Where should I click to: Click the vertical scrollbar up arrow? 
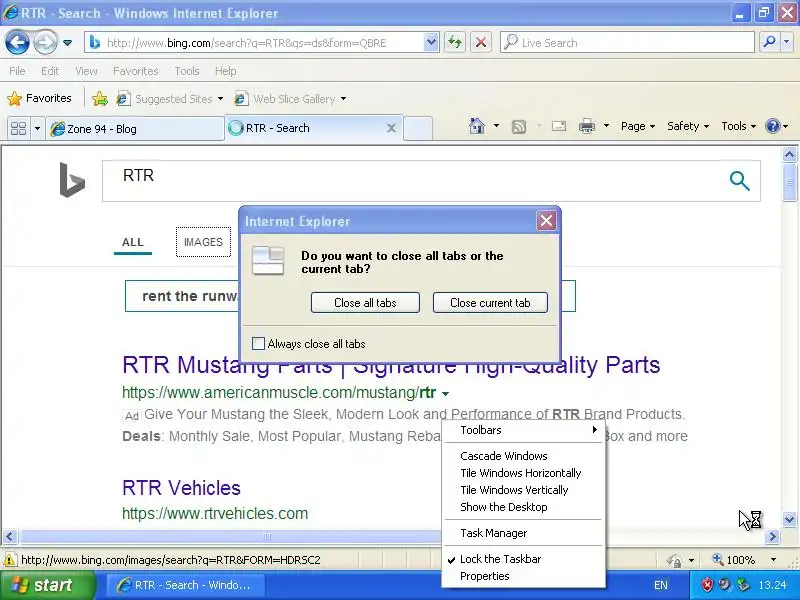point(789,154)
